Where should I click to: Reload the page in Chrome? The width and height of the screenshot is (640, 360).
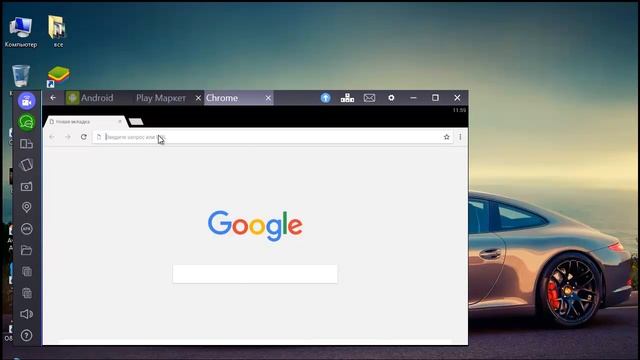tap(84, 137)
